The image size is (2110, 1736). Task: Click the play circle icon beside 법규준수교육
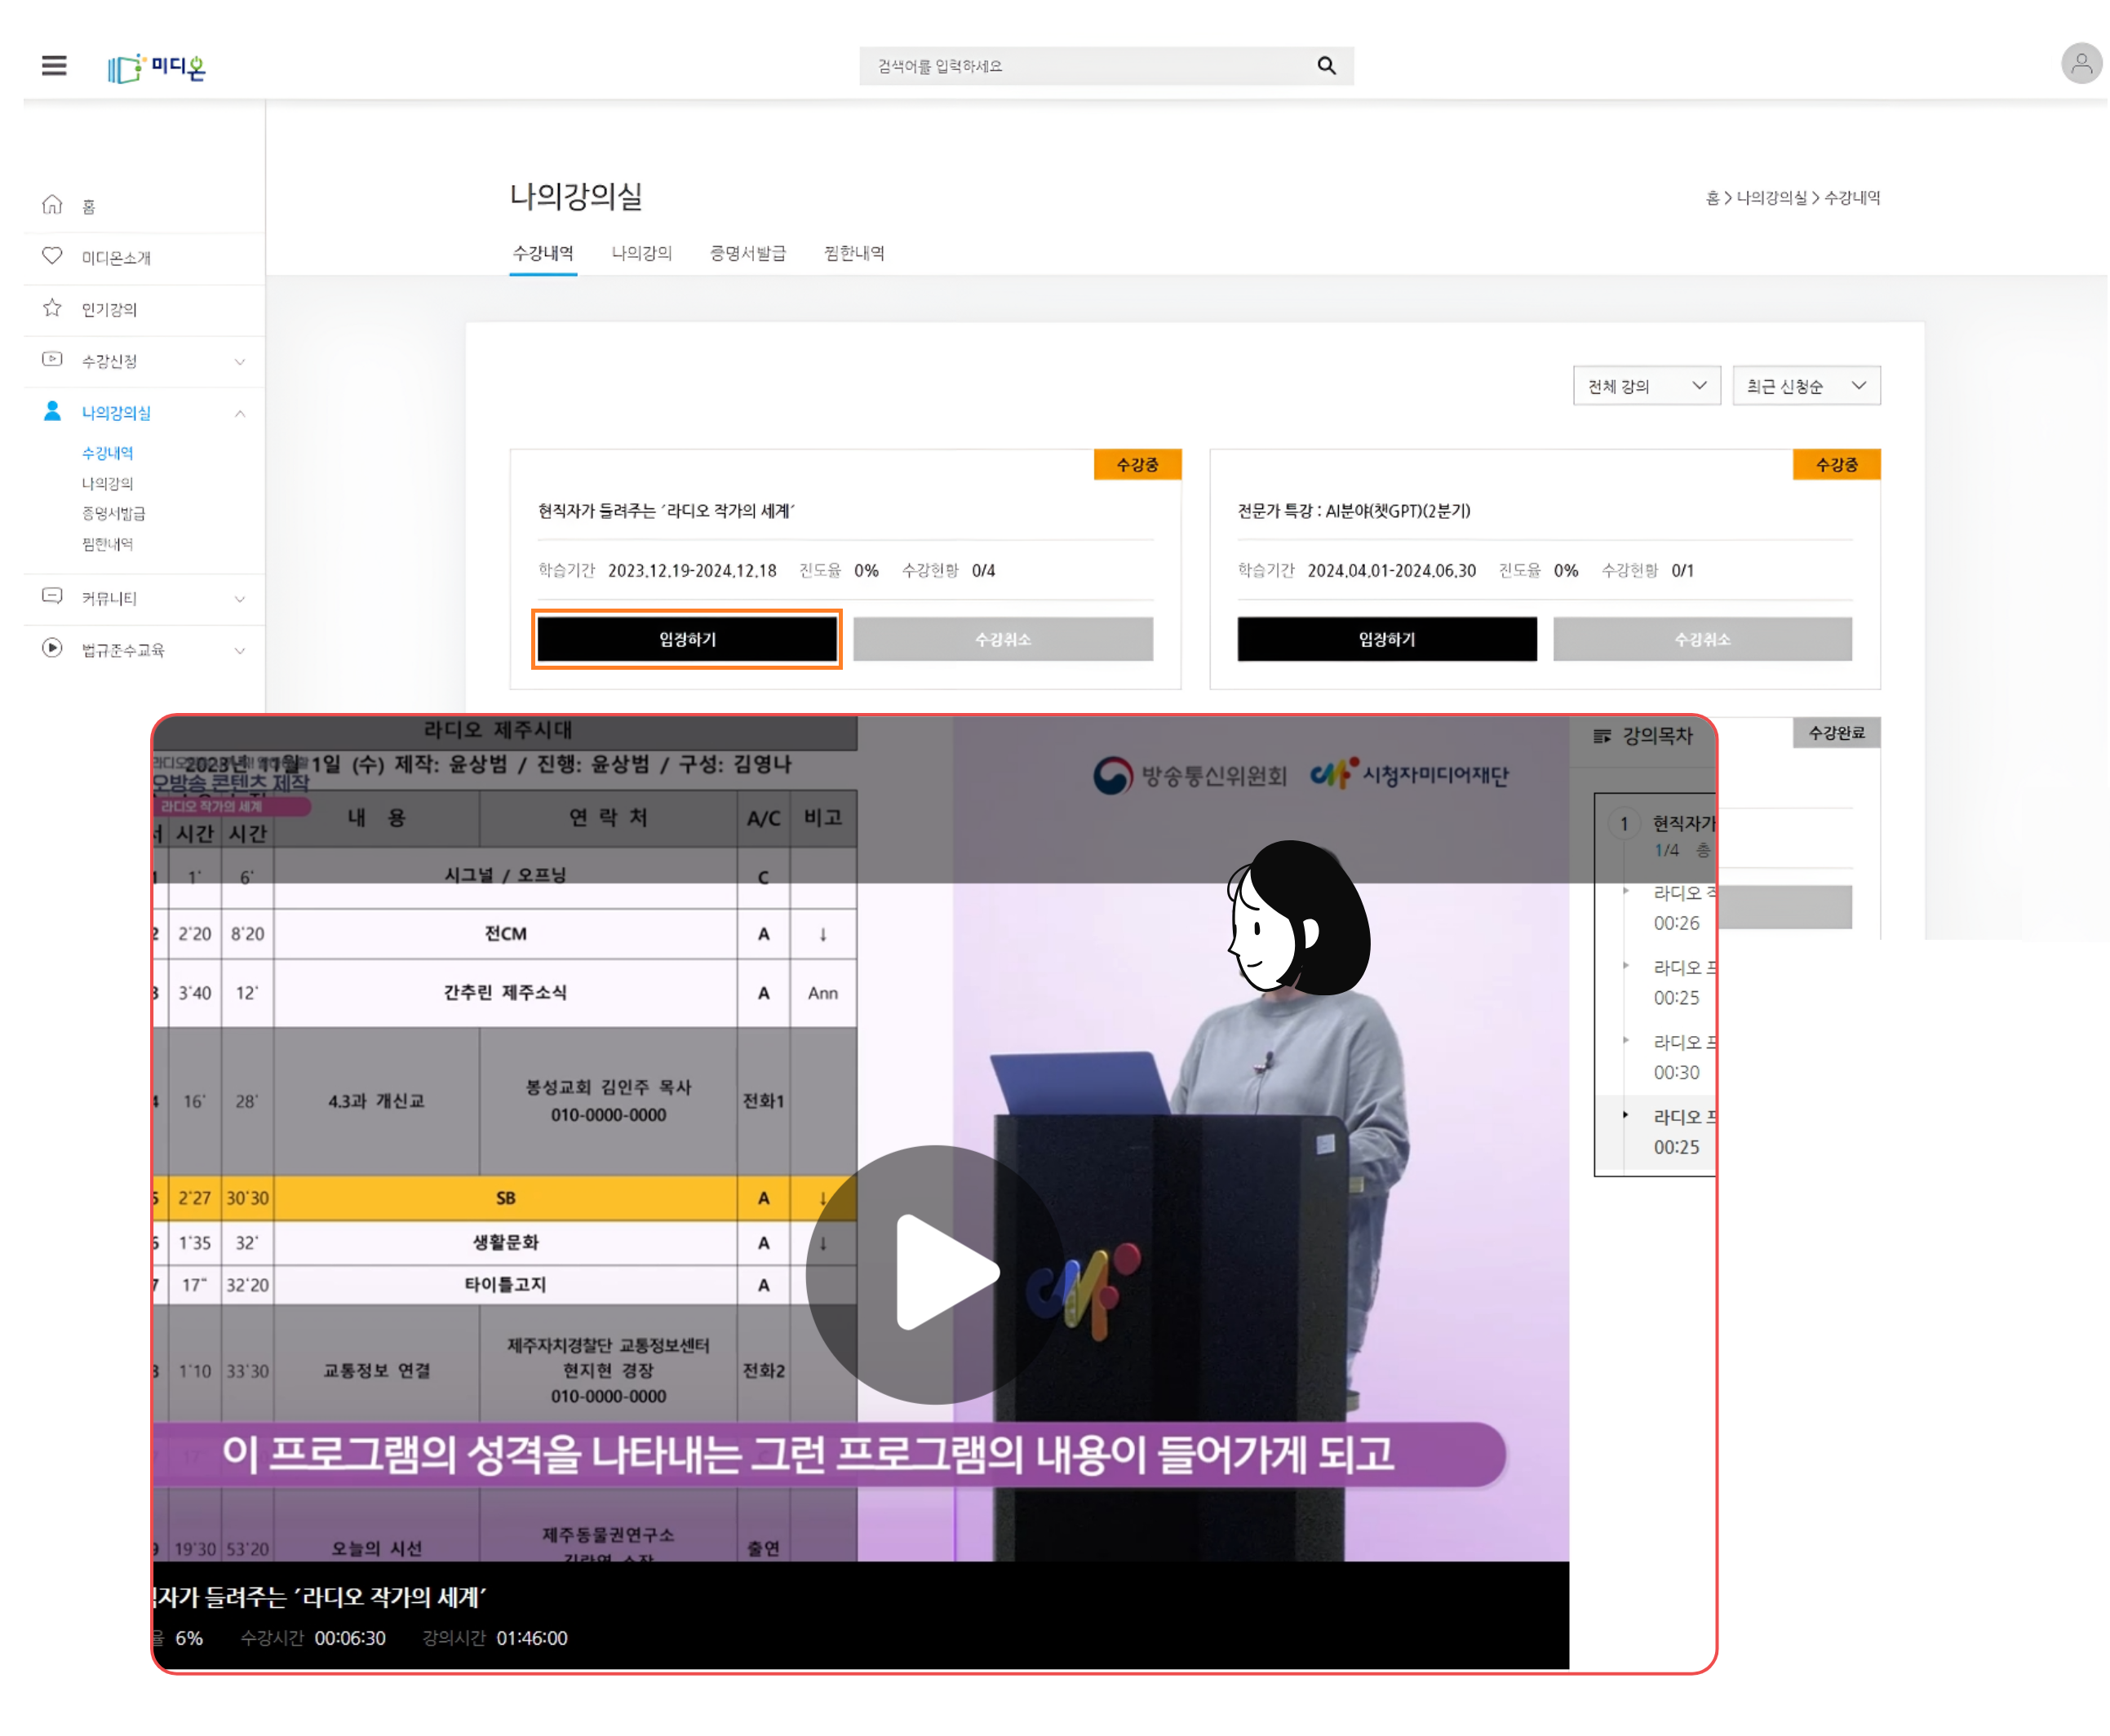pos(52,648)
